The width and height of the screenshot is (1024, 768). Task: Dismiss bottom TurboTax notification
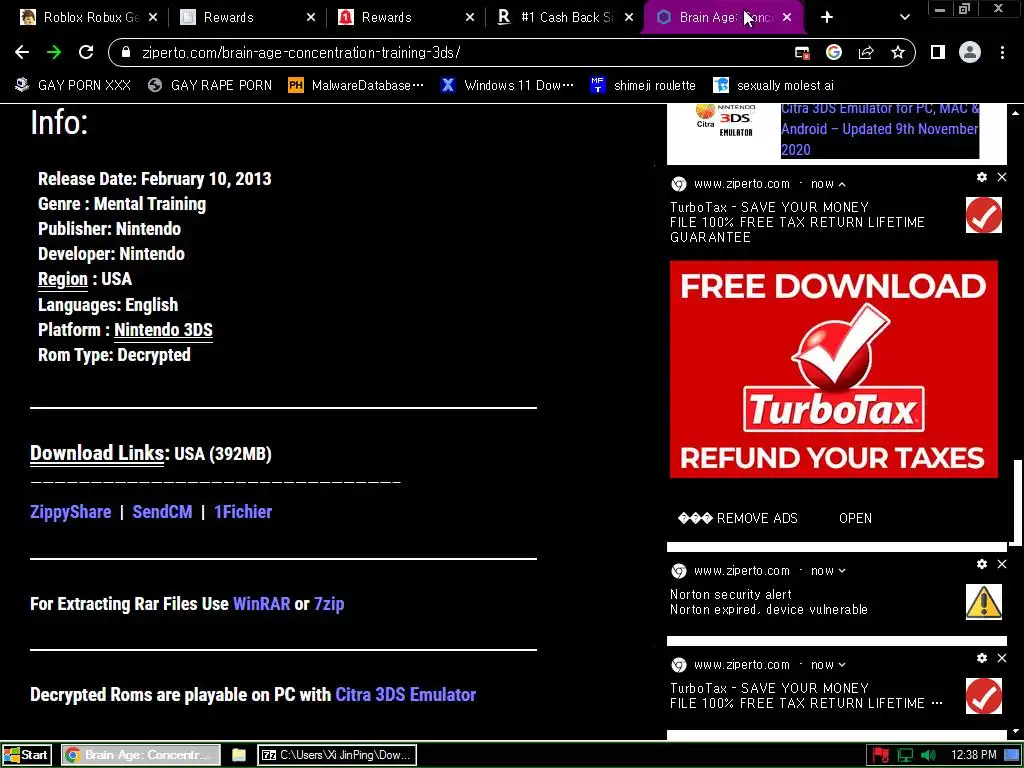tap(1002, 658)
